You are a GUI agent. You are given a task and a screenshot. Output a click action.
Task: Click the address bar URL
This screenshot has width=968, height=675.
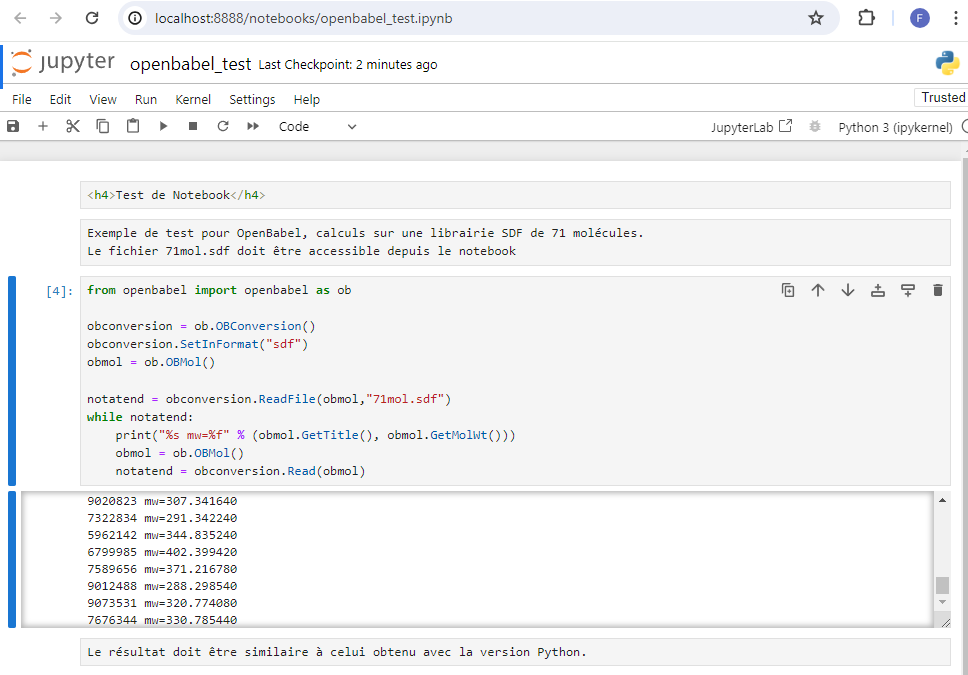pos(304,19)
